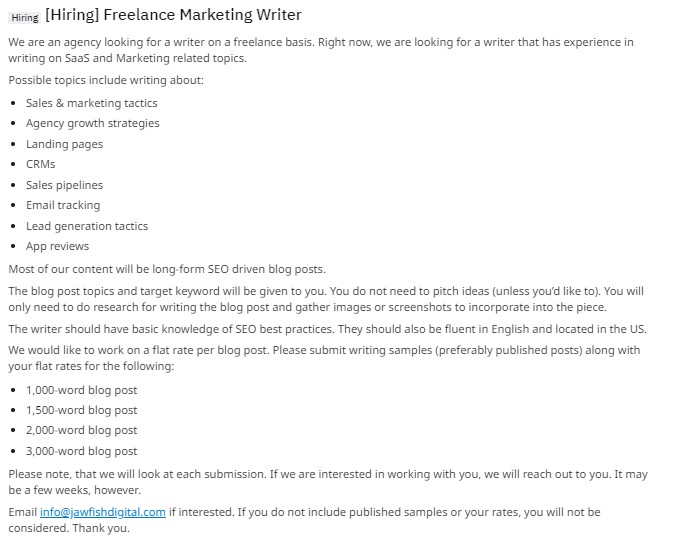The width and height of the screenshot is (677, 541).
Task: Select the App reviews list item
Action: click(57, 247)
